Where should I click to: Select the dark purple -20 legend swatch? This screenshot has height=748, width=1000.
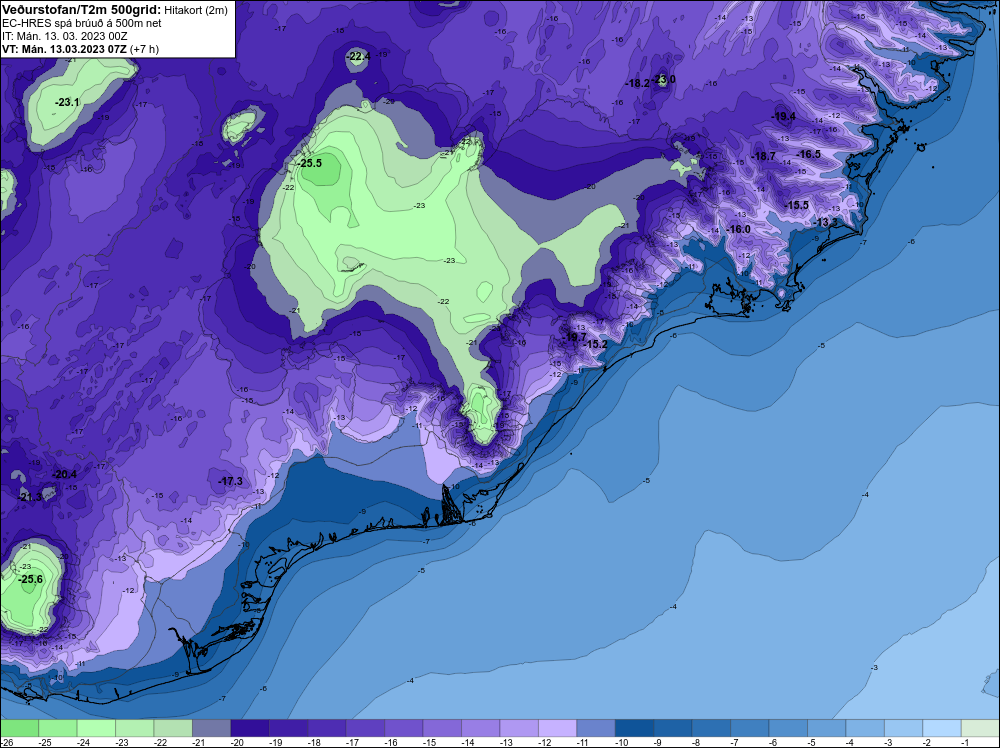[250, 728]
